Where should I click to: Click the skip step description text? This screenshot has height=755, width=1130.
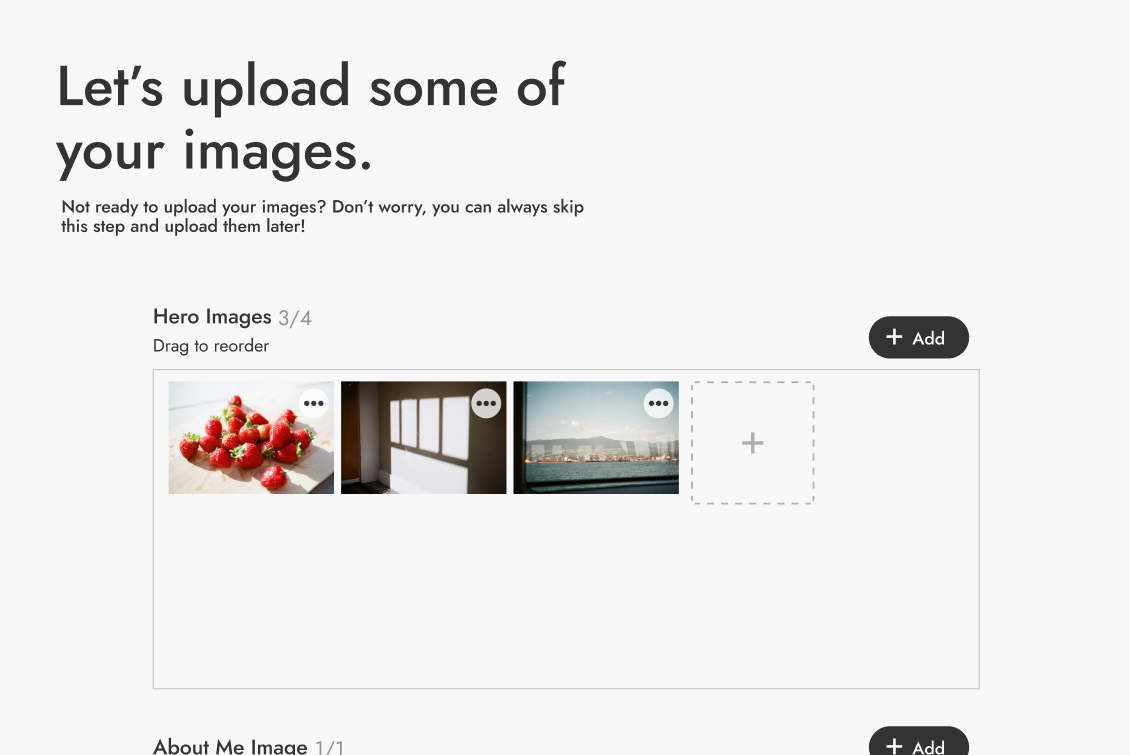point(322,216)
